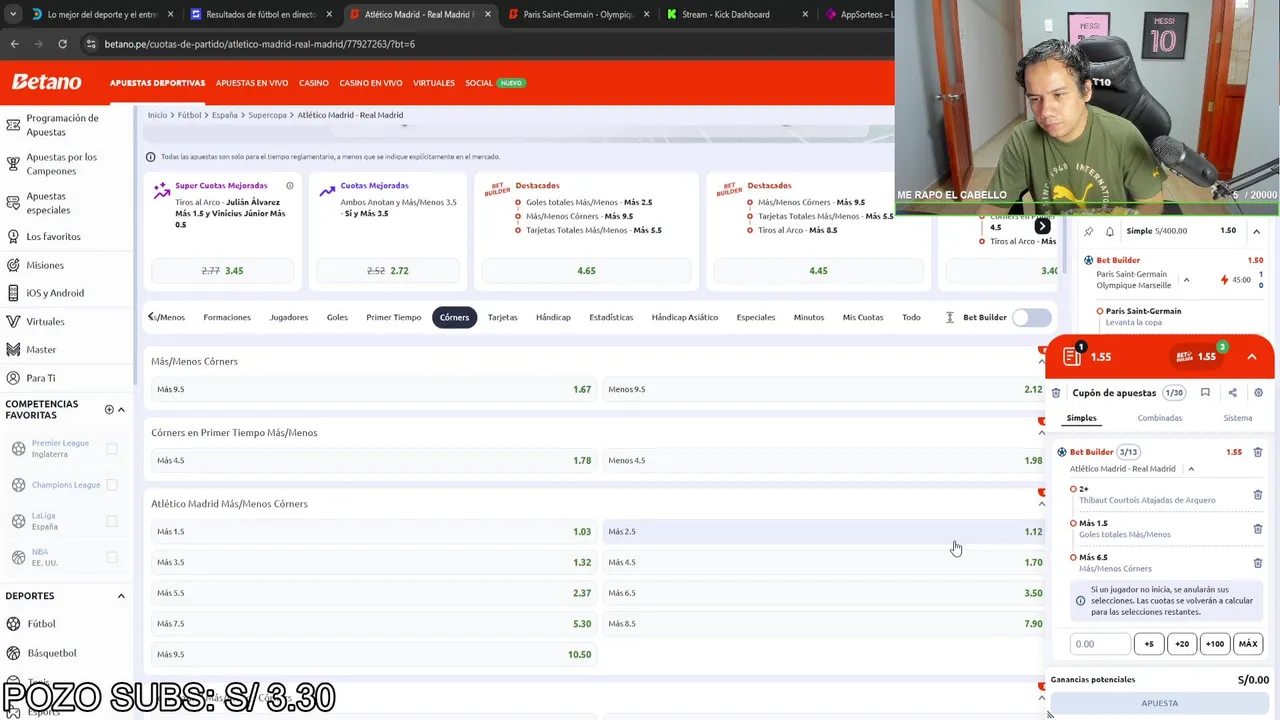Open Básquetbol in the Deportes list
This screenshot has width=1280, height=720.
pos(51,653)
